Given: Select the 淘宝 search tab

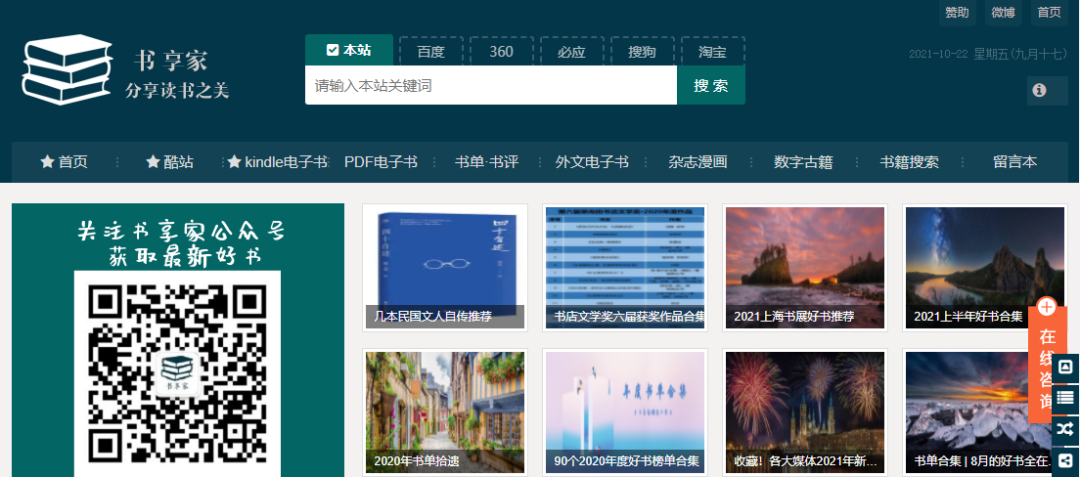Looking at the screenshot, I should coord(712,52).
